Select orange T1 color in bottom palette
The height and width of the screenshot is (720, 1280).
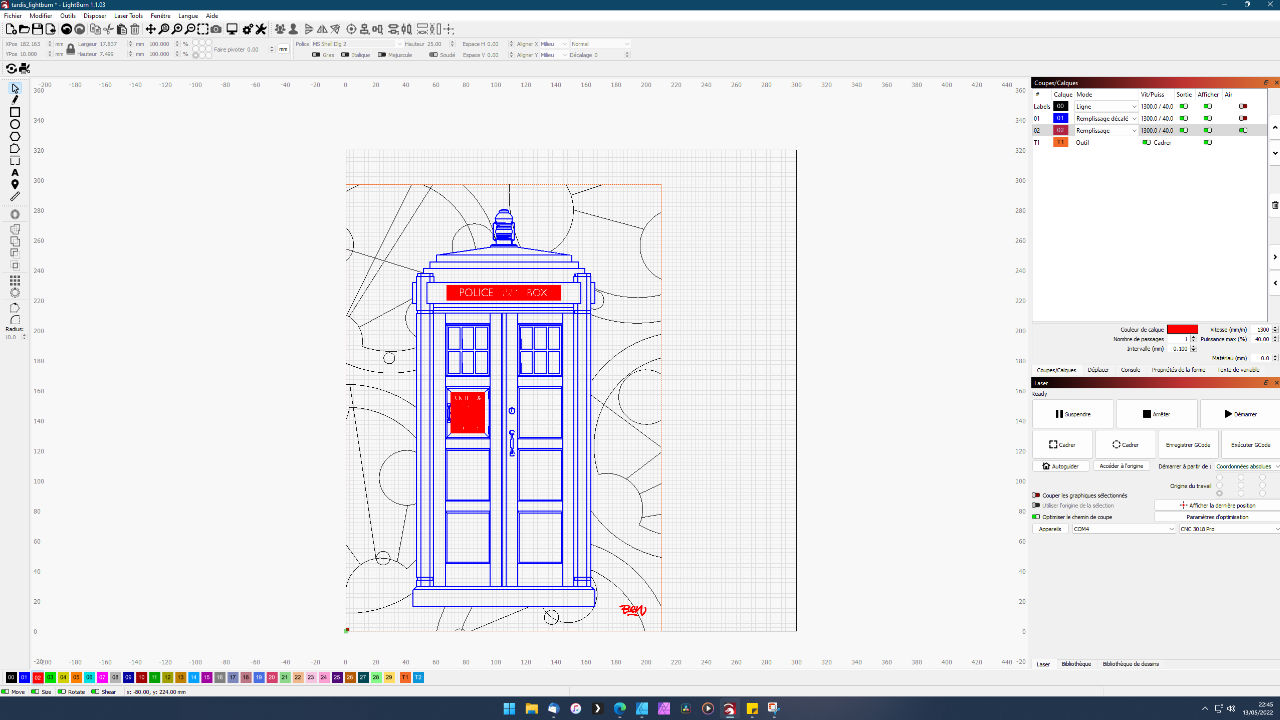405,677
